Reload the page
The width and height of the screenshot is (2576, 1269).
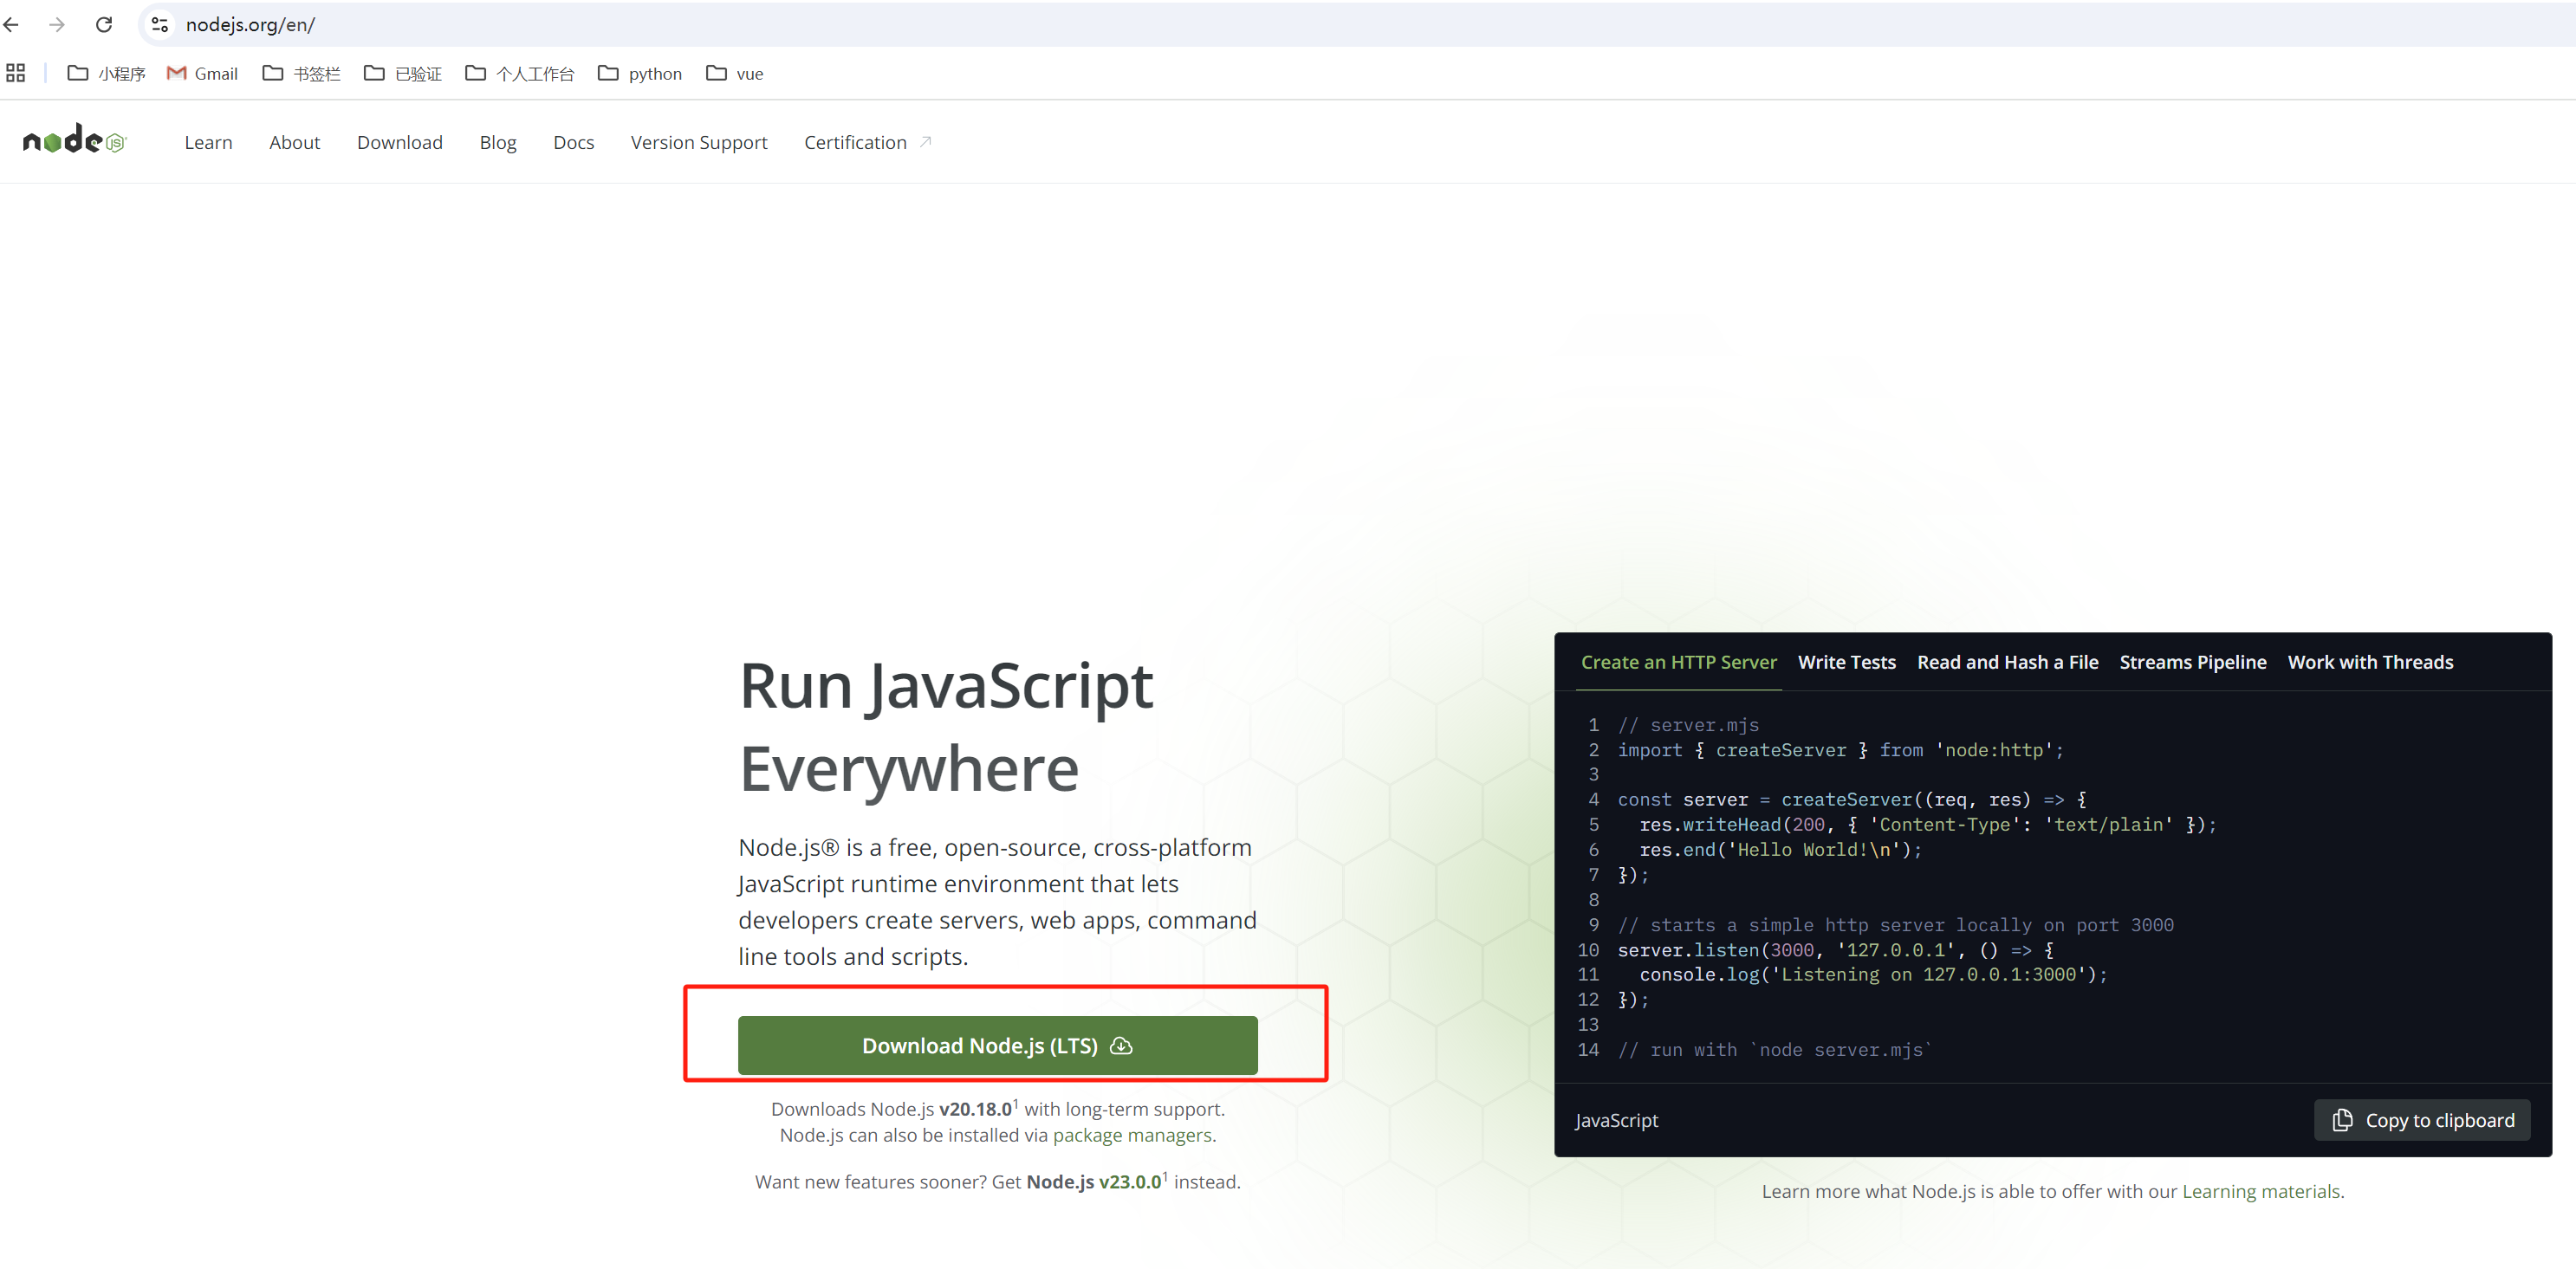104,25
